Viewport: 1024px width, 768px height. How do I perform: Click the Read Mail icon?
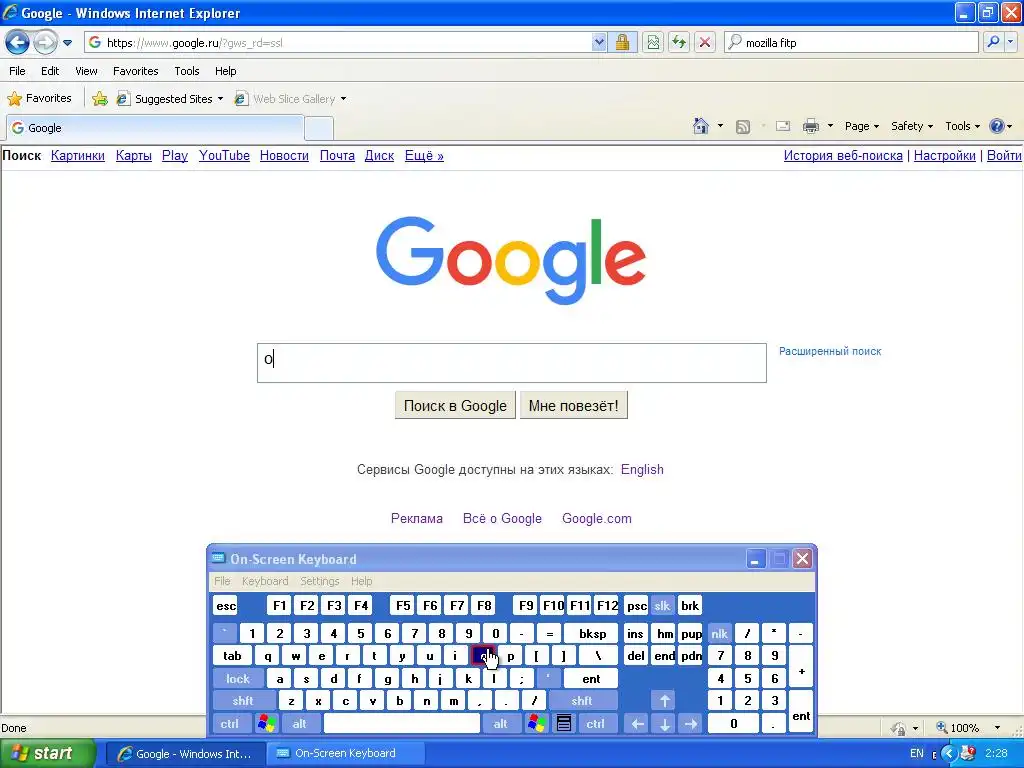tap(783, 126)
